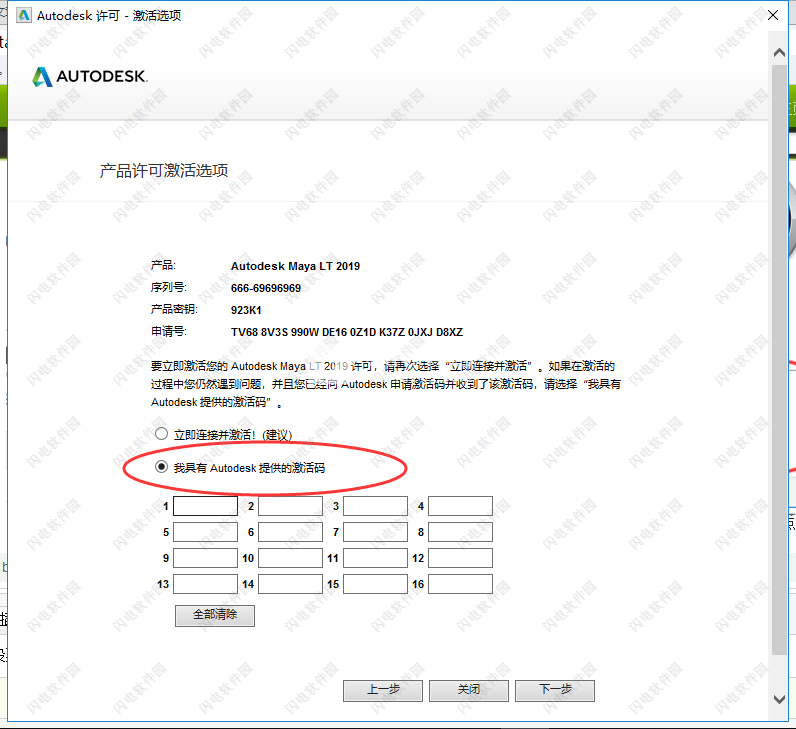Click the product key 923K1
The width and height of the screenshot is (796, 729).
coord(246,310)
